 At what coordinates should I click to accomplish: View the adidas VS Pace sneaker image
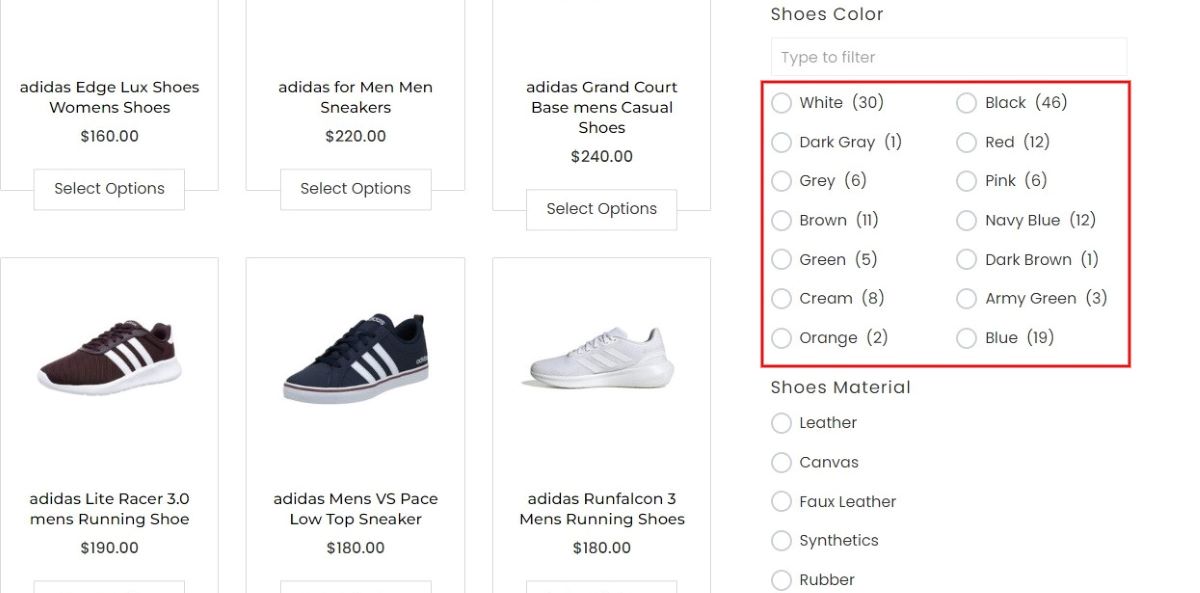click(356, 357)
